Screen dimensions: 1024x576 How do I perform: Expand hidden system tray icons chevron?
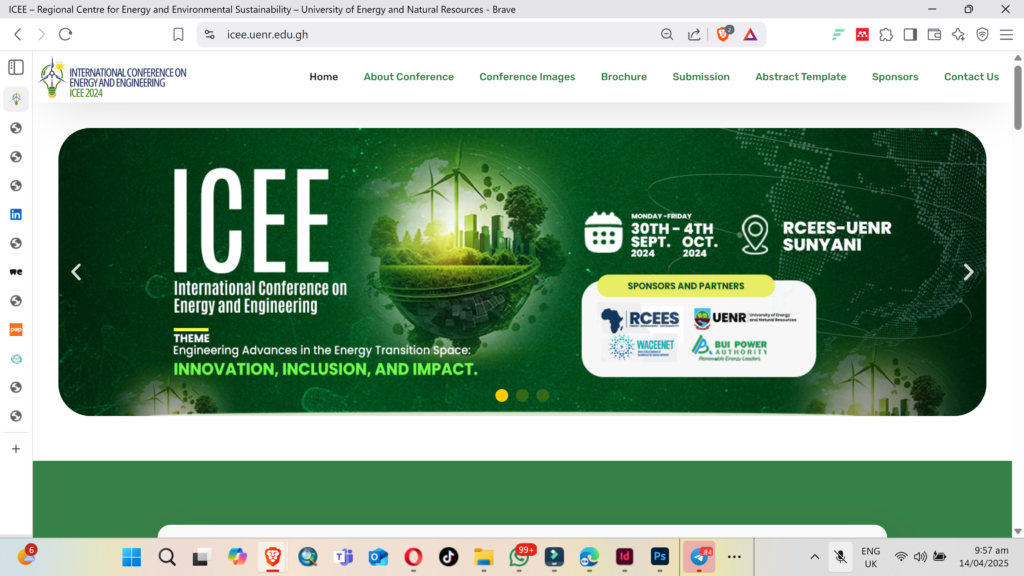(814, 556)
